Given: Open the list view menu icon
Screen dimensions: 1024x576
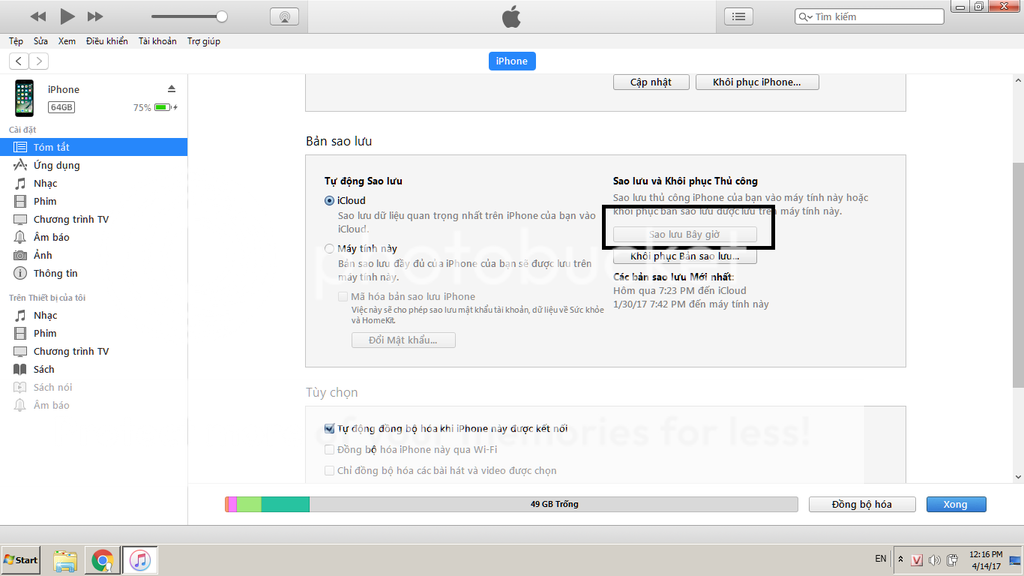Looking at the screenshot, I should [739, 16].
